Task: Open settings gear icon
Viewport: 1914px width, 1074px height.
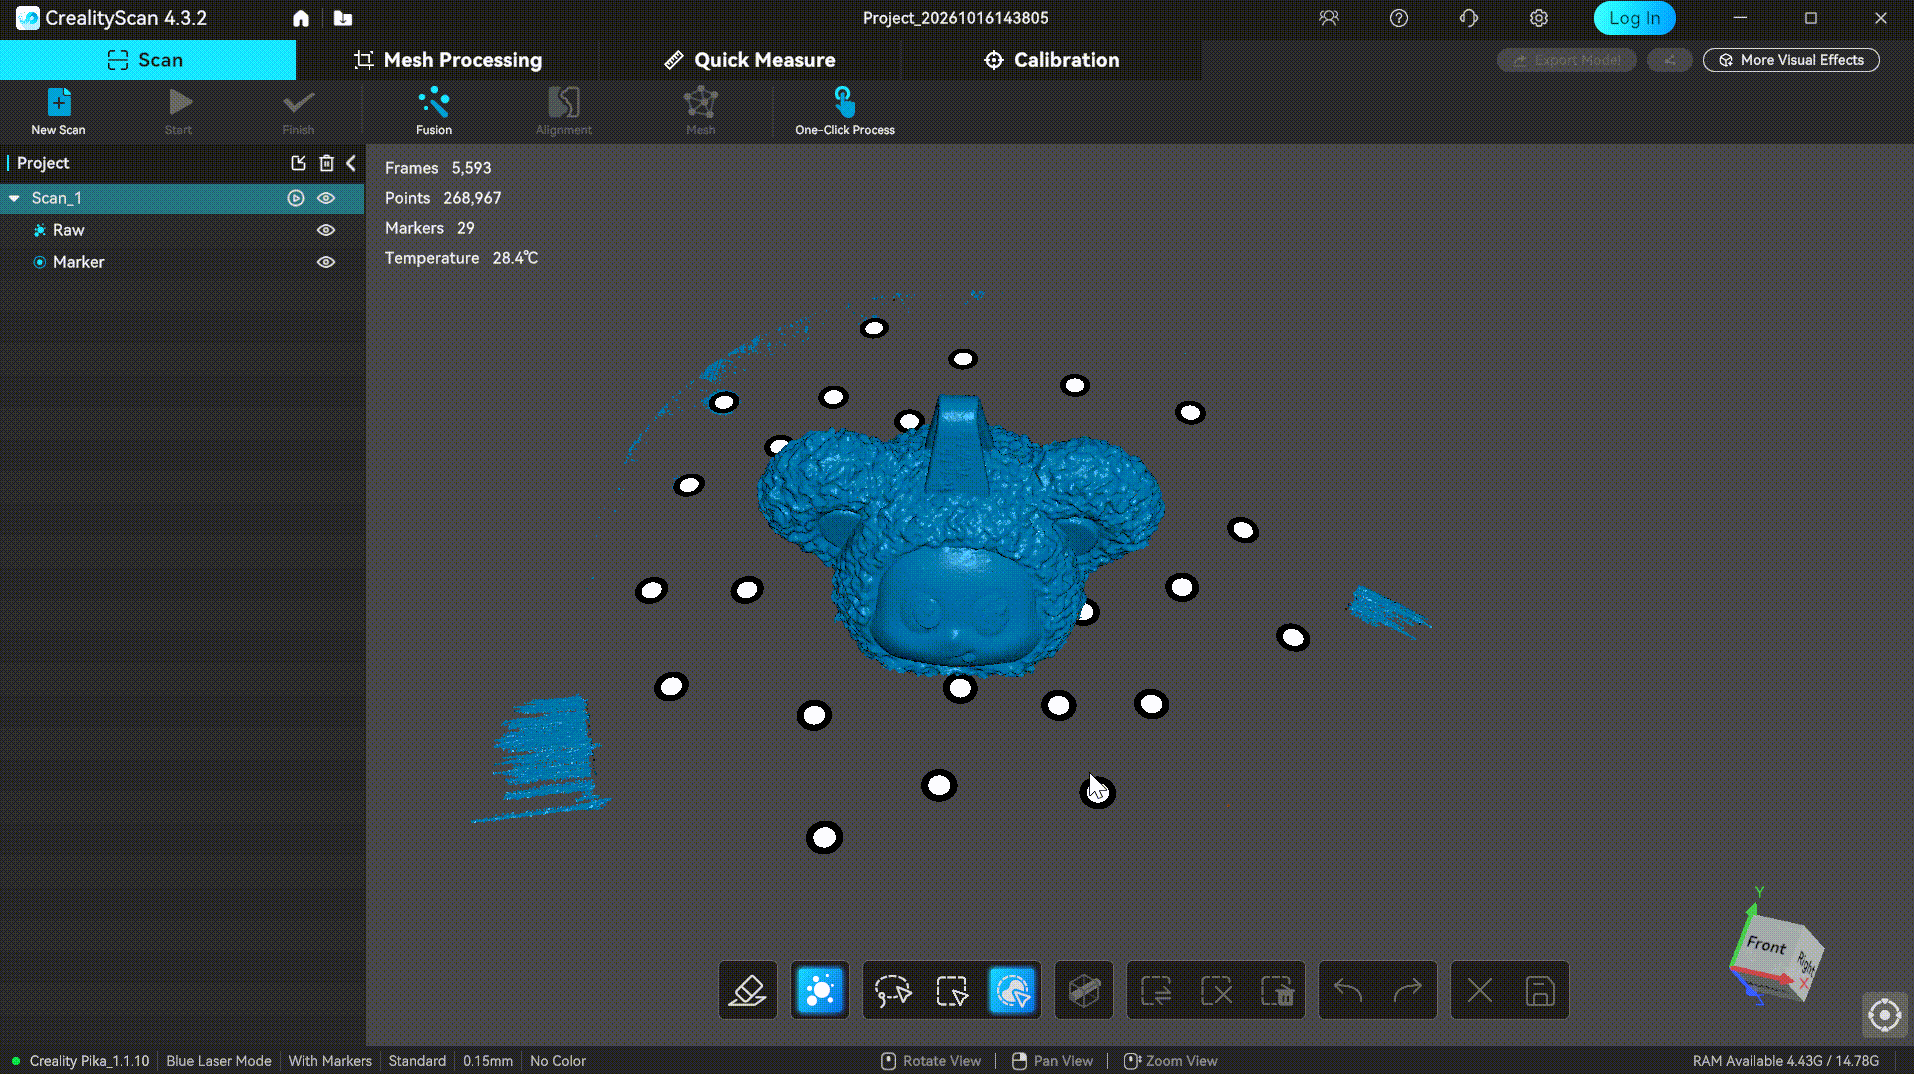Action: click(1539, 18)
